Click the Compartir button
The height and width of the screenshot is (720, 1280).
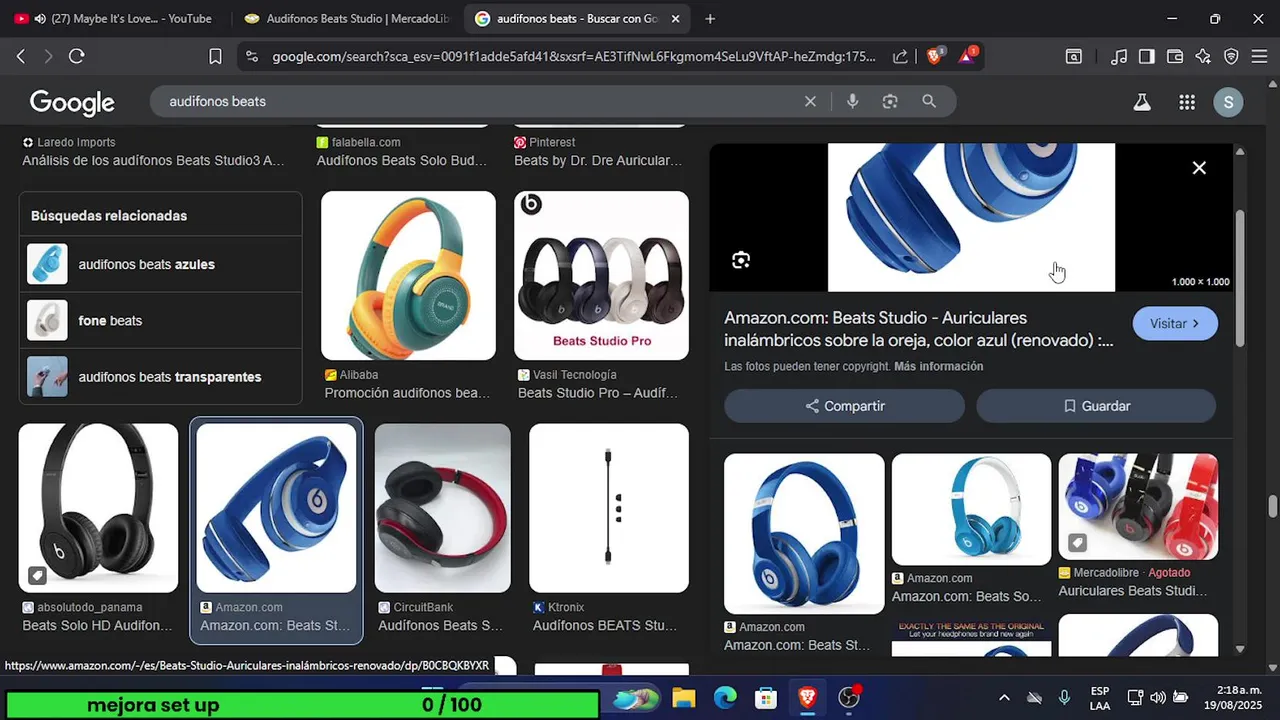845,406
